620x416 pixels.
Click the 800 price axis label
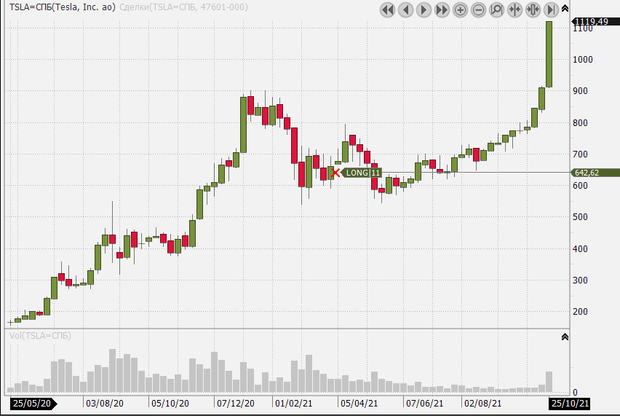(x=580, y=123)
